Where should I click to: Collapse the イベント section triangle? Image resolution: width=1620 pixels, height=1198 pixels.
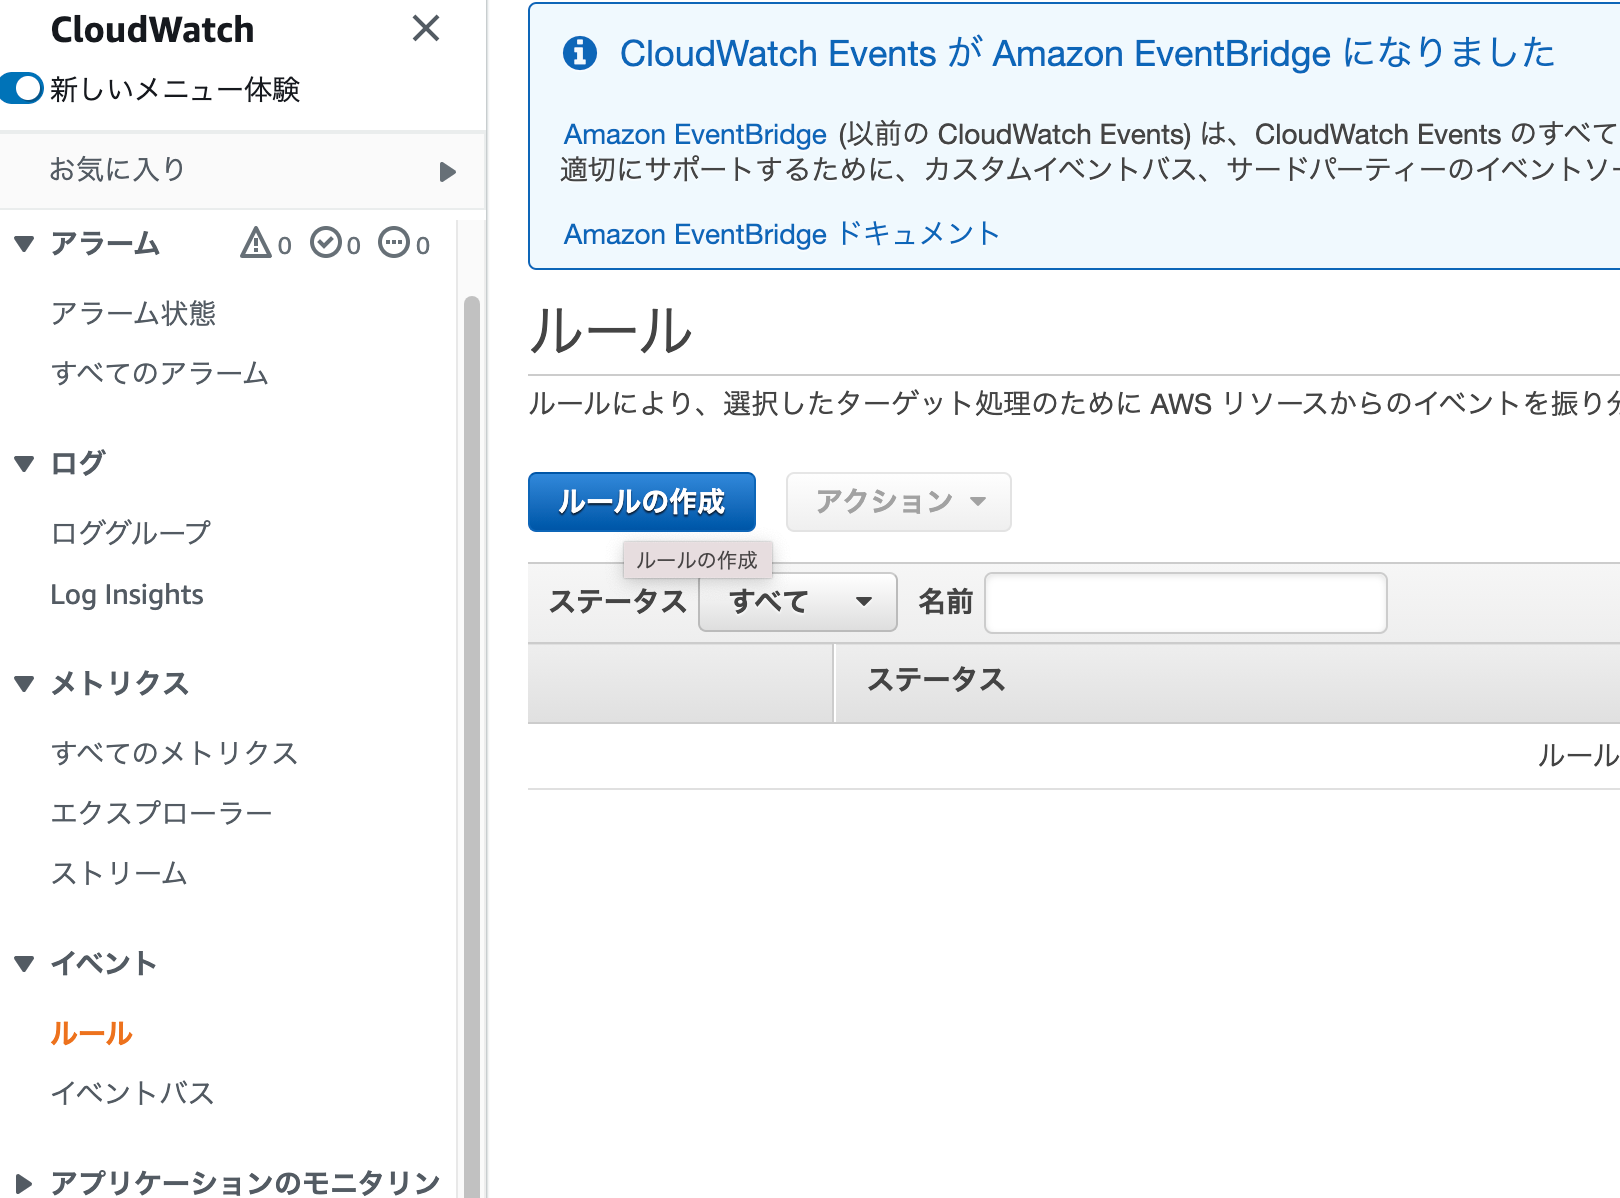pyautogui.click(x=25, y=963)
